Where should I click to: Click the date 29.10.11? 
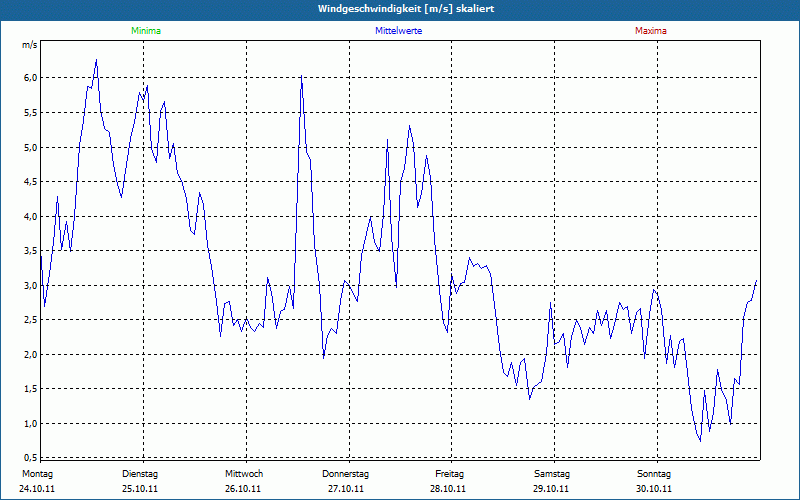point(551,489)
